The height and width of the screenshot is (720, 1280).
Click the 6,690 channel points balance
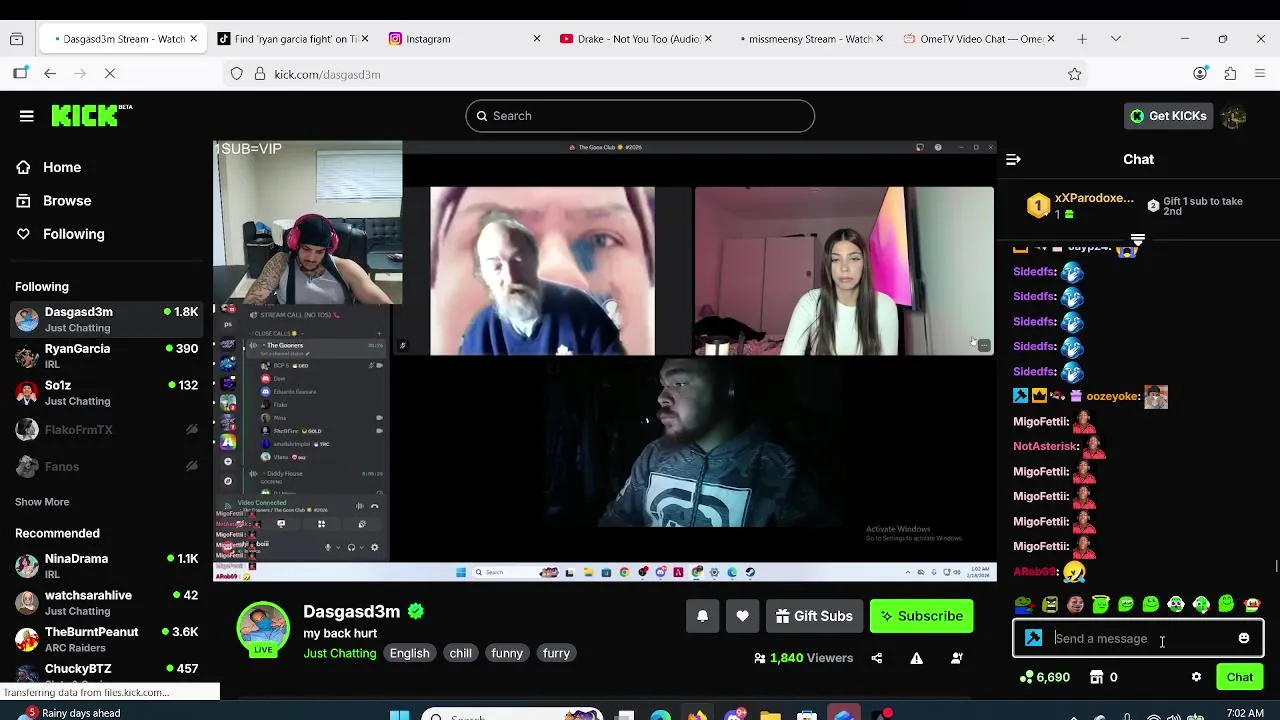(1045, 677)
